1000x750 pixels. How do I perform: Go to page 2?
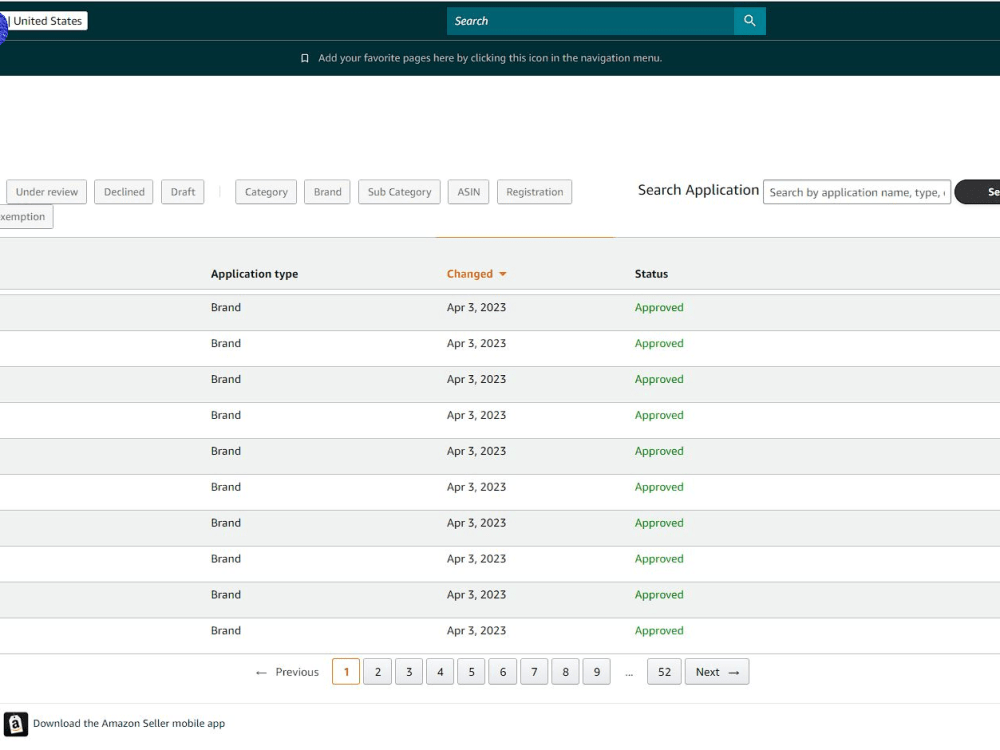(x=378, y=672)
